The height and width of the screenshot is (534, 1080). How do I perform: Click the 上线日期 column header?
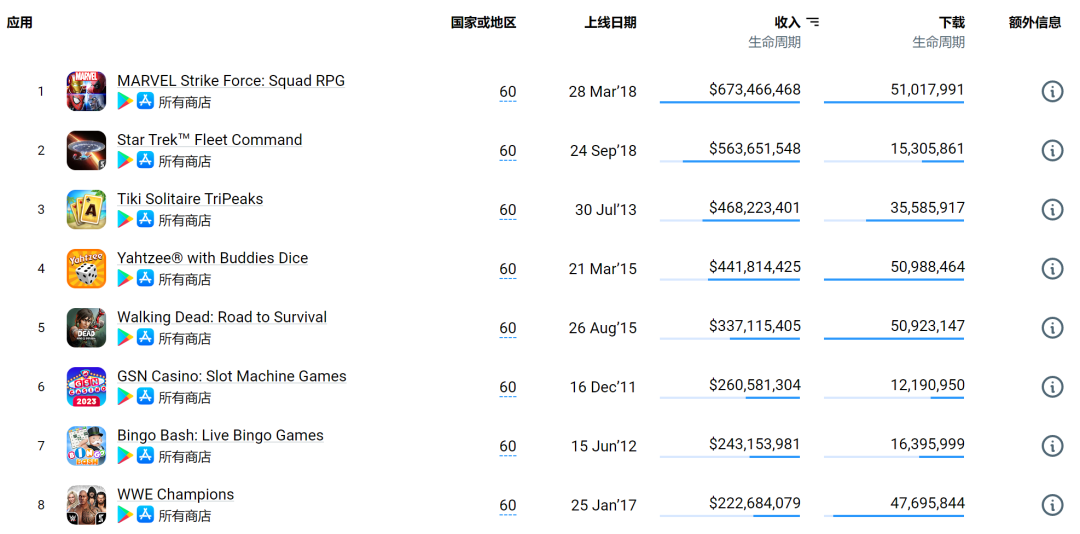click(610, 22)
